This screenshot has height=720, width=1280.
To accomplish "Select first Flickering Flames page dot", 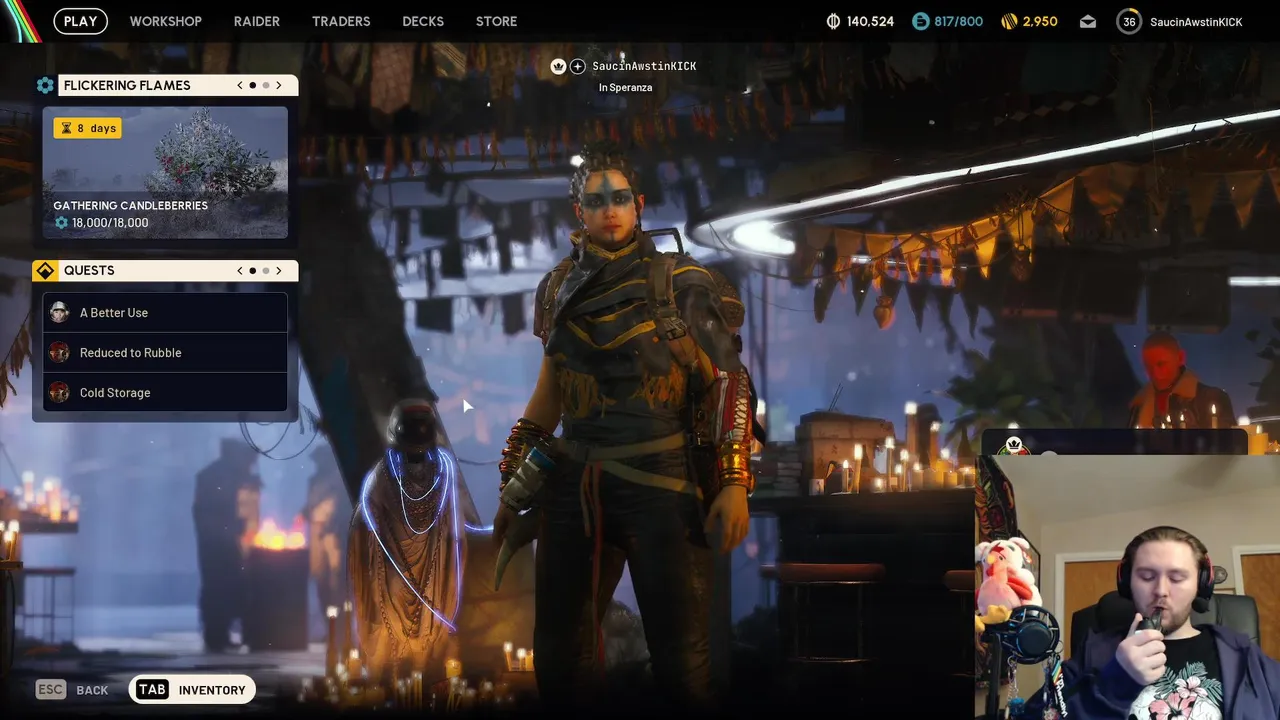I will click(253, 85).
